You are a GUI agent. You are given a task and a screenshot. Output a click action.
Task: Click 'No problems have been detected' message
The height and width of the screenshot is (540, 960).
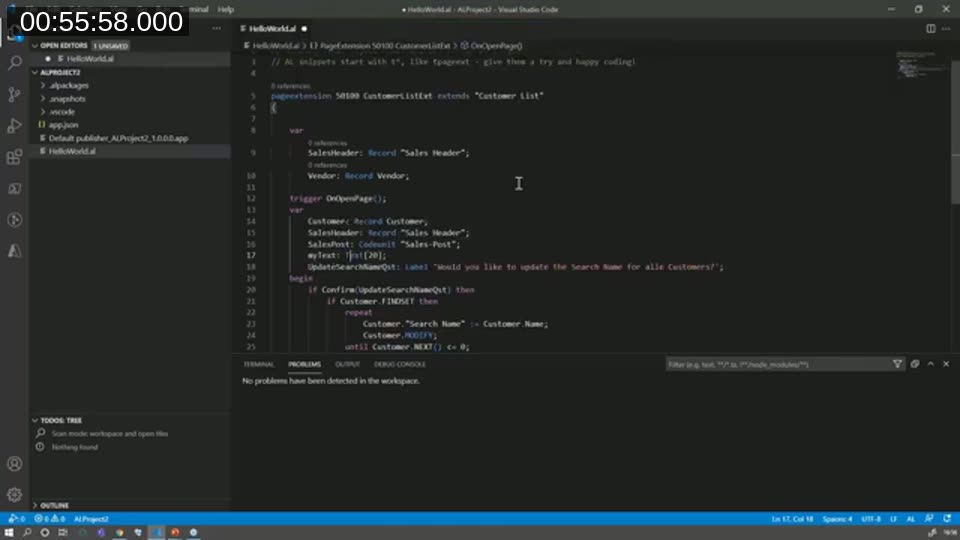click(x=331, y=380)
